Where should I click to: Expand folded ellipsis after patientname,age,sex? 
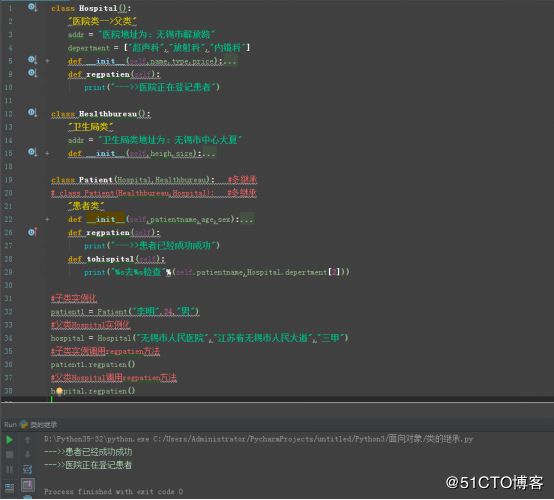click(247, 219)
